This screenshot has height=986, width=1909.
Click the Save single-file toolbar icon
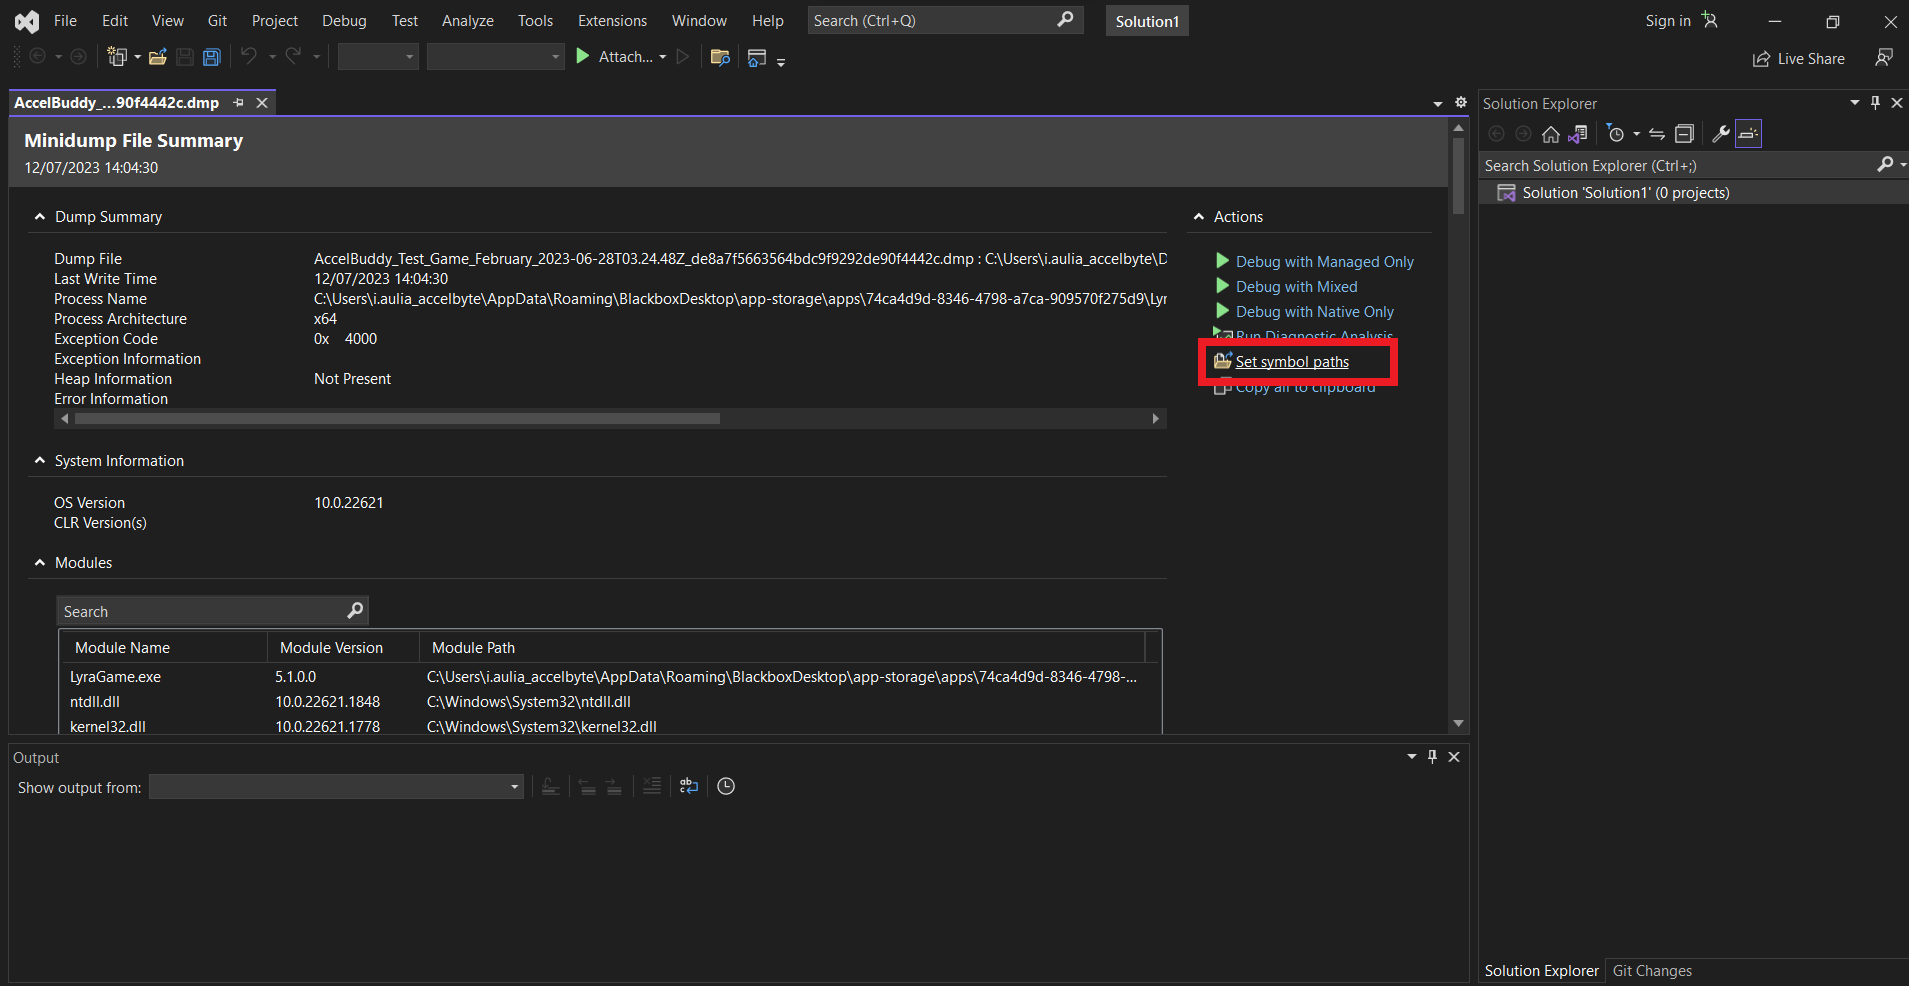[185, 57]
